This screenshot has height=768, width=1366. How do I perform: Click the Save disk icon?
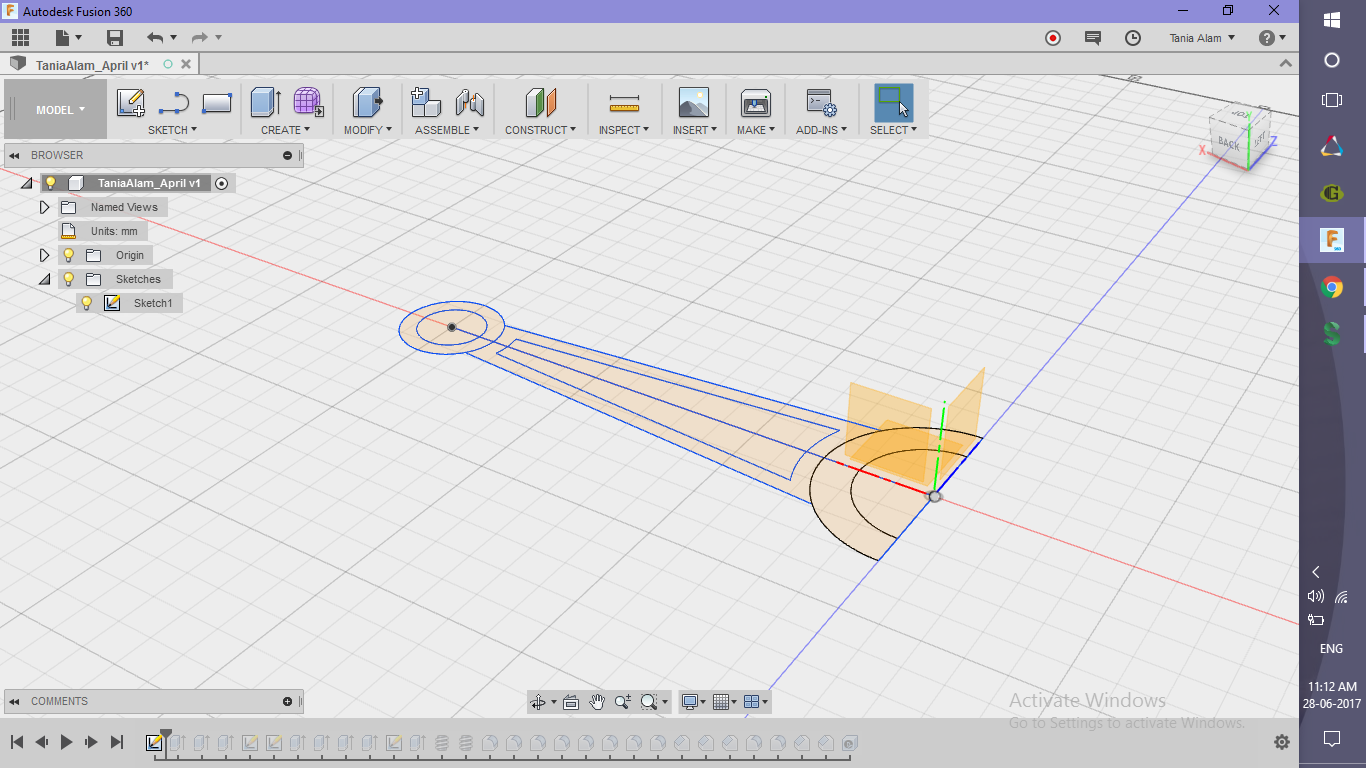[x=115, y=38]
